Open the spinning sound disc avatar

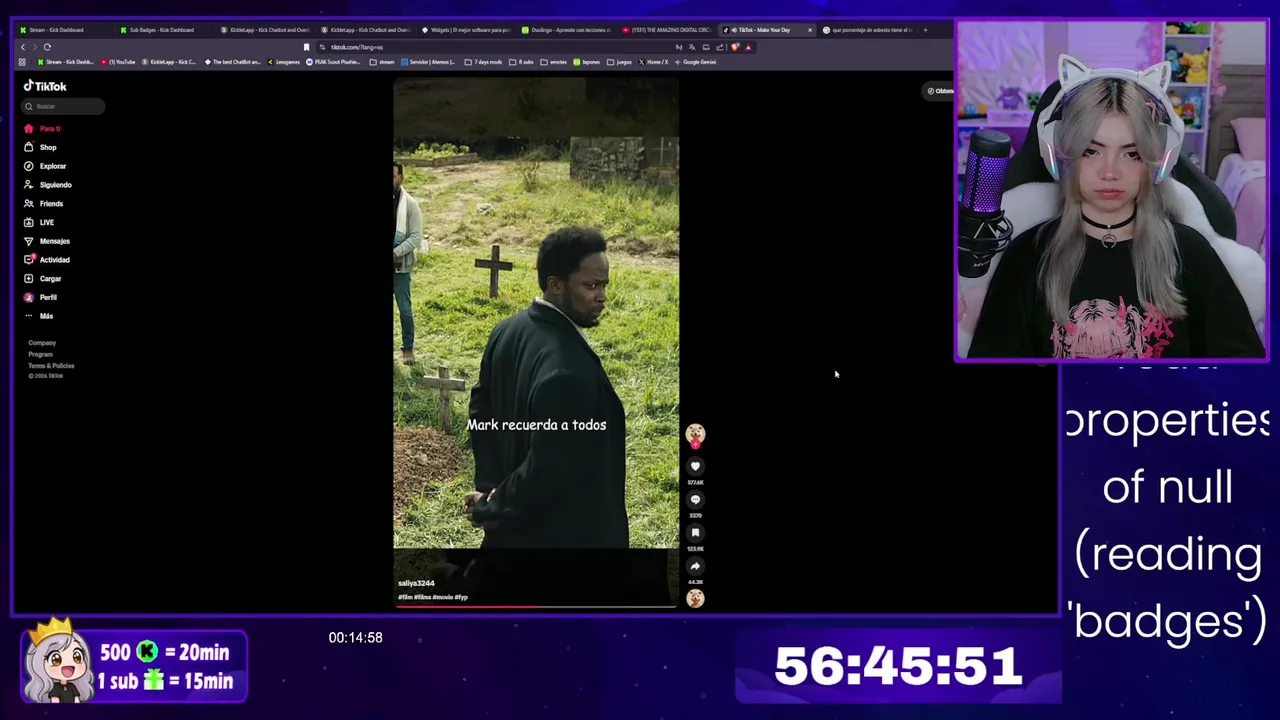[x=695, y=598]
